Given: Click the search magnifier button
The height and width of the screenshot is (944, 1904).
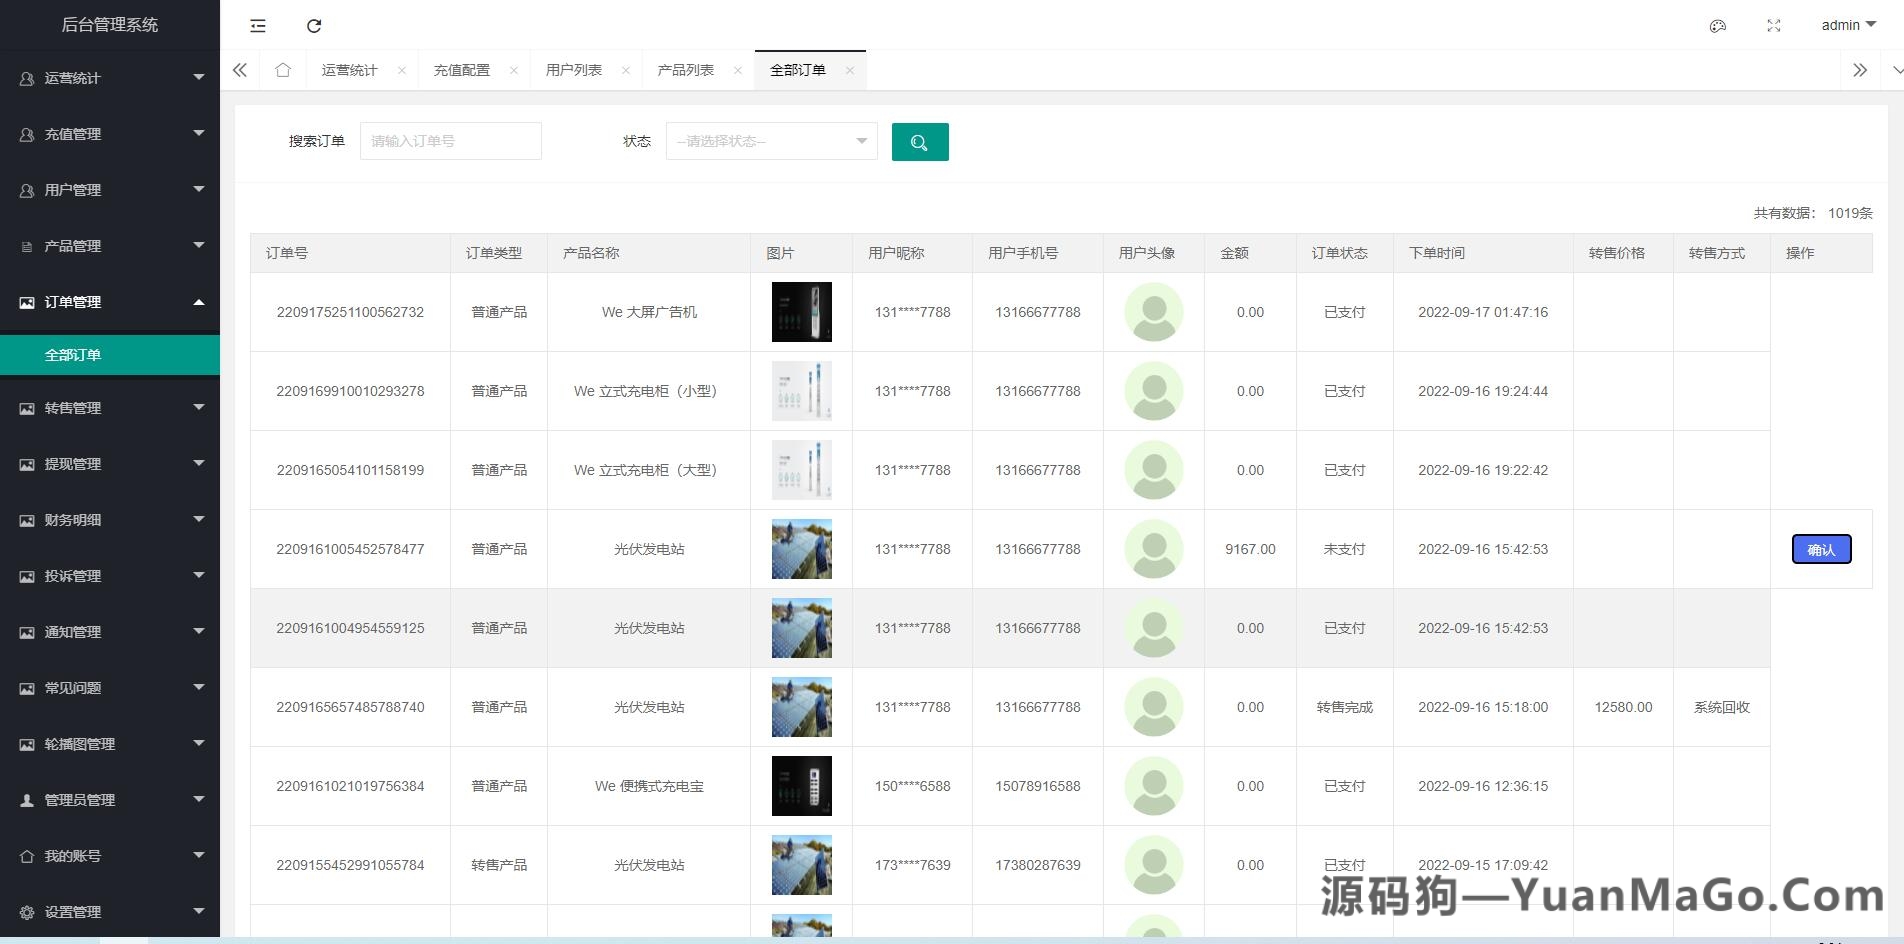Looking at the screenshot, I should pyautogui.click(x=919, y=141).
